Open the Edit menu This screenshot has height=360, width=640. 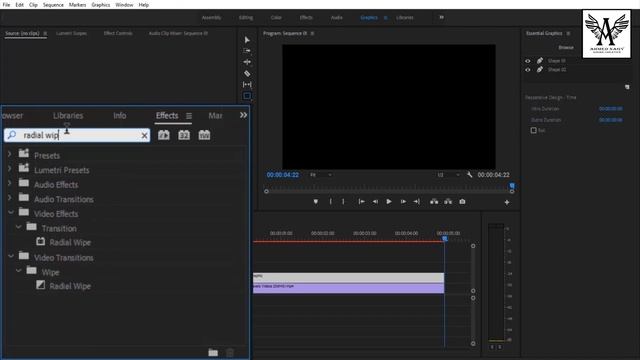pos(19,5)
